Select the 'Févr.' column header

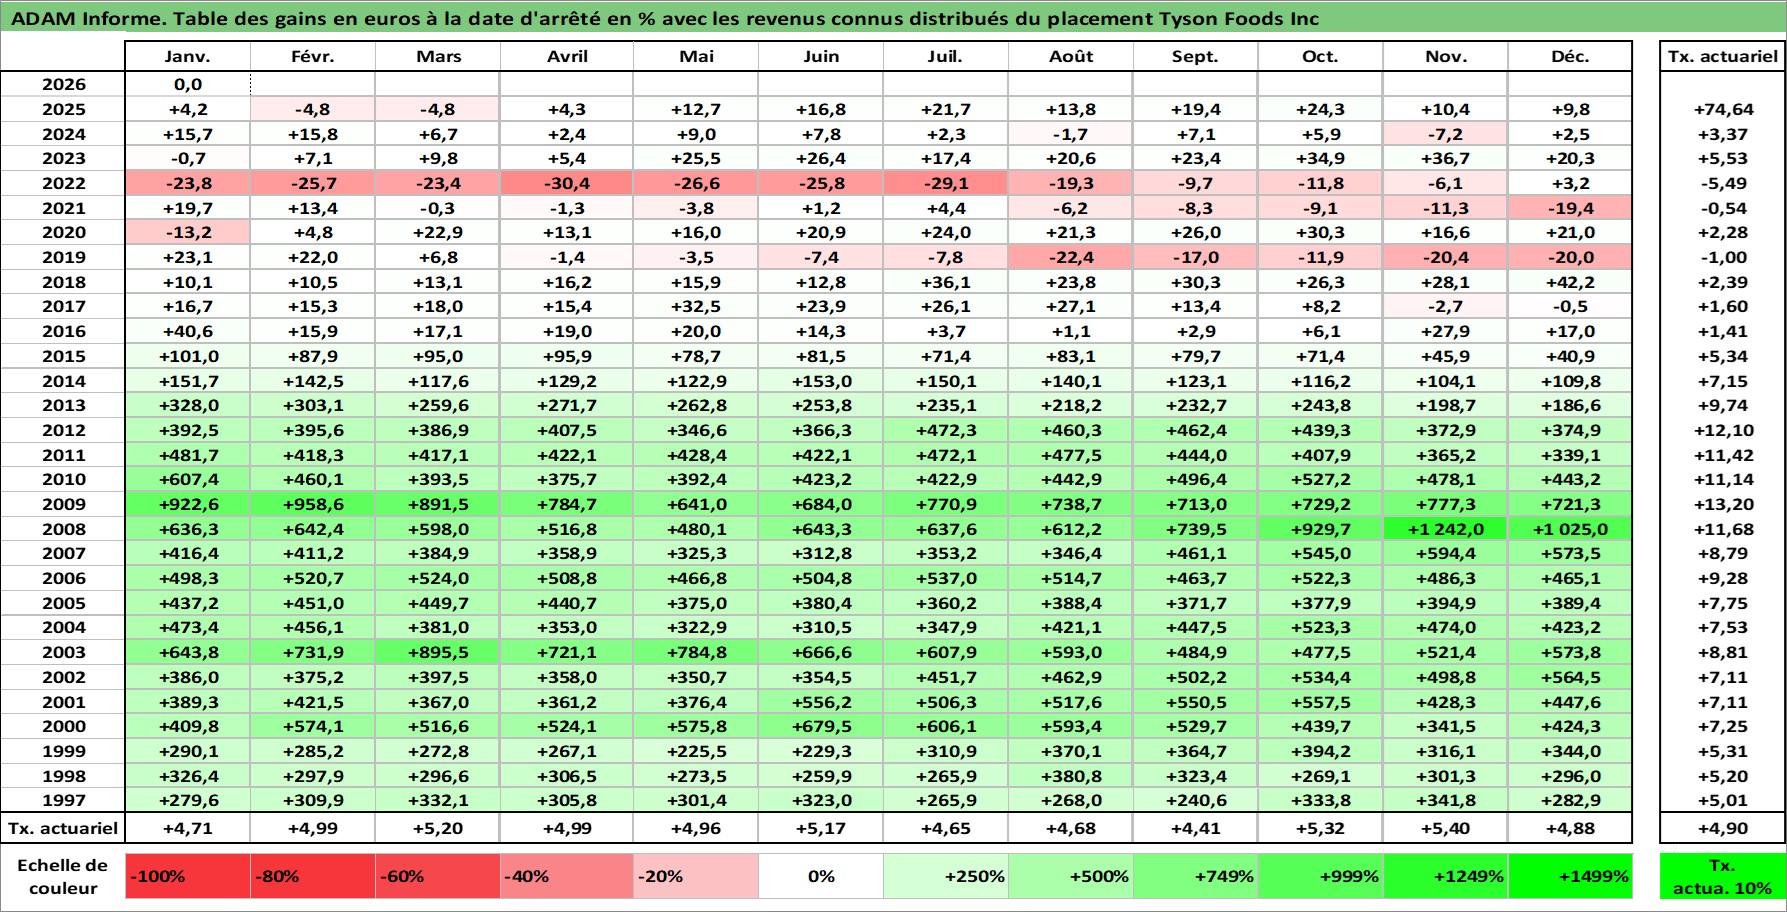[313, 56]
